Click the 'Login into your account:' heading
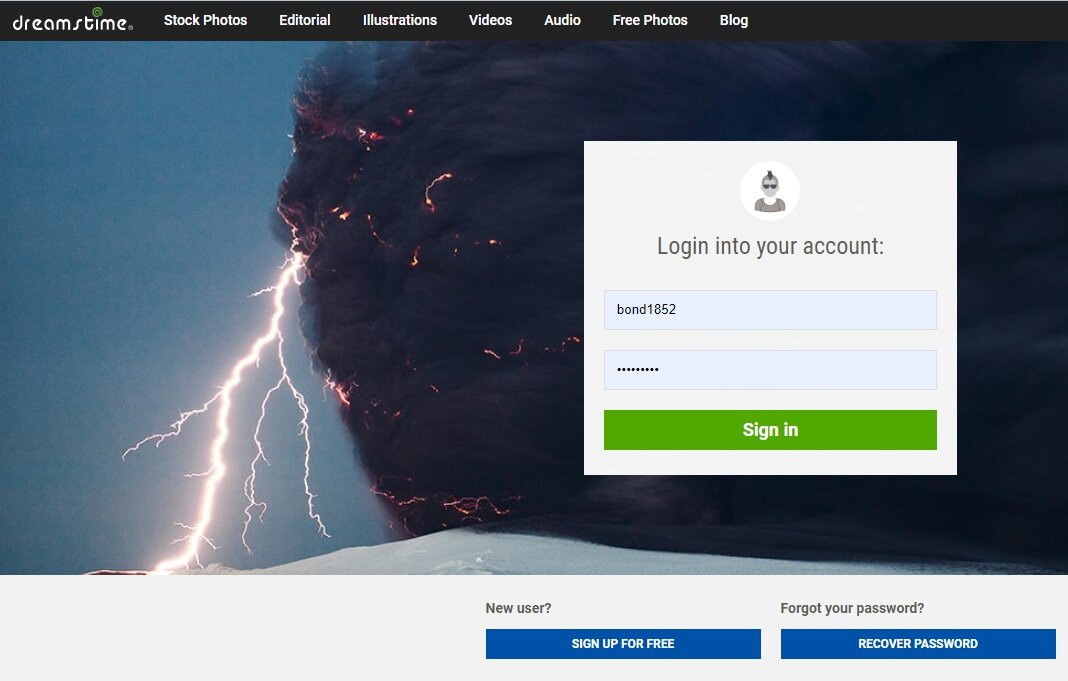Image resolution: width=1068 pixels, height=681 pixels. [x=770, y=247]
